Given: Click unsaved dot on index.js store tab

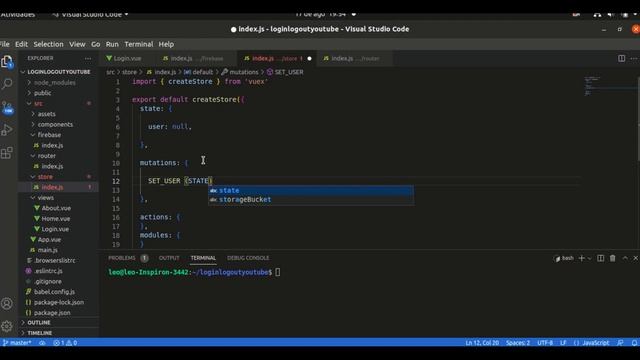Looking at the screenshot, I should 309,58.
